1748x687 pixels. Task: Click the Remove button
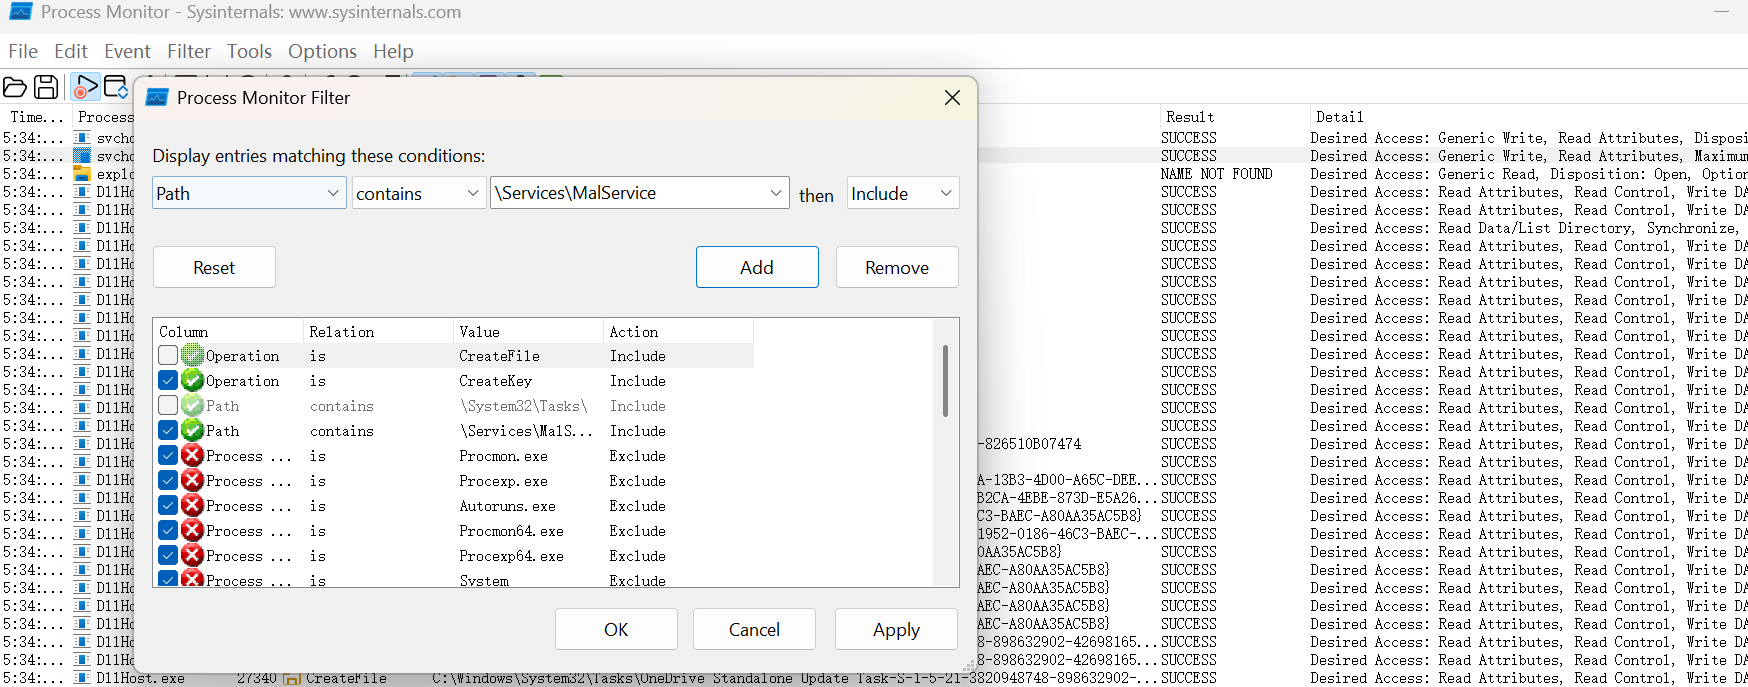click(897, 267)
